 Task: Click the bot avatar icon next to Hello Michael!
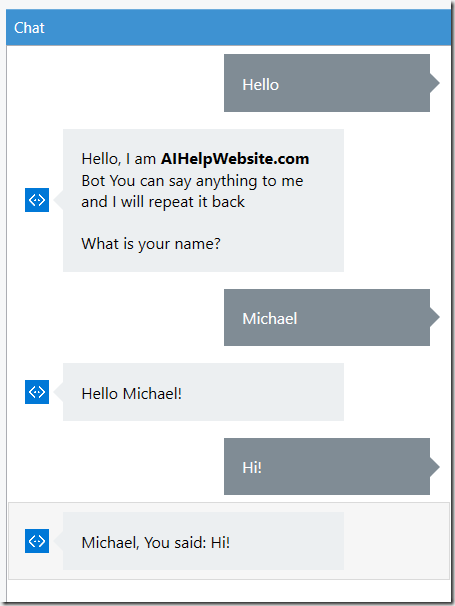point(37,392)
